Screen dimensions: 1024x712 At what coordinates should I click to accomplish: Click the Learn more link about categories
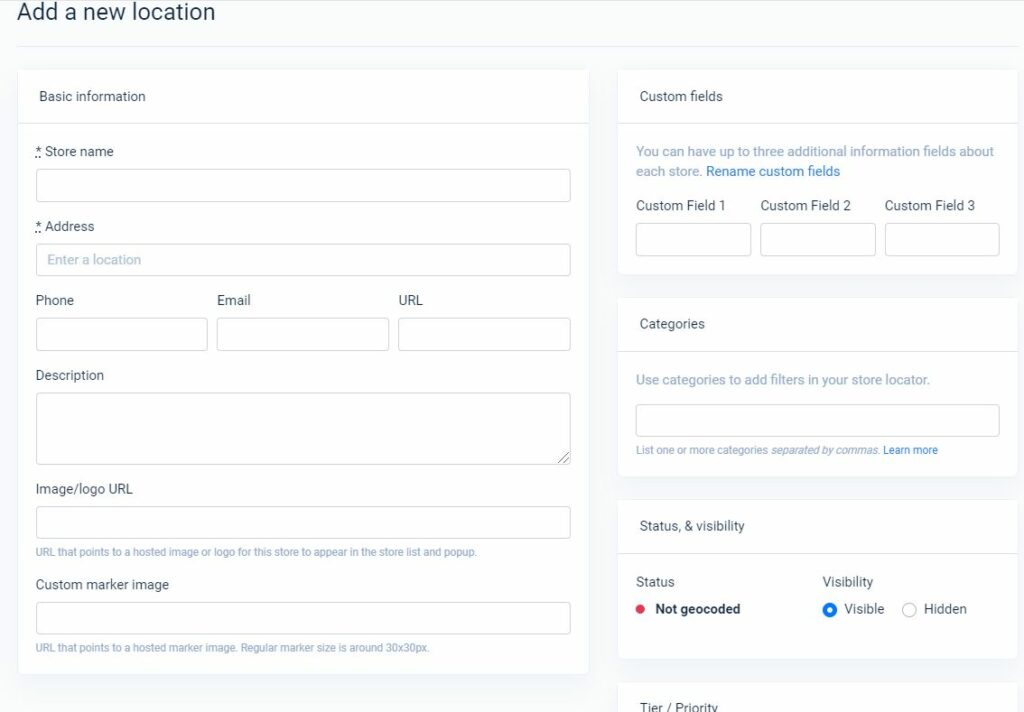(910, 450)
